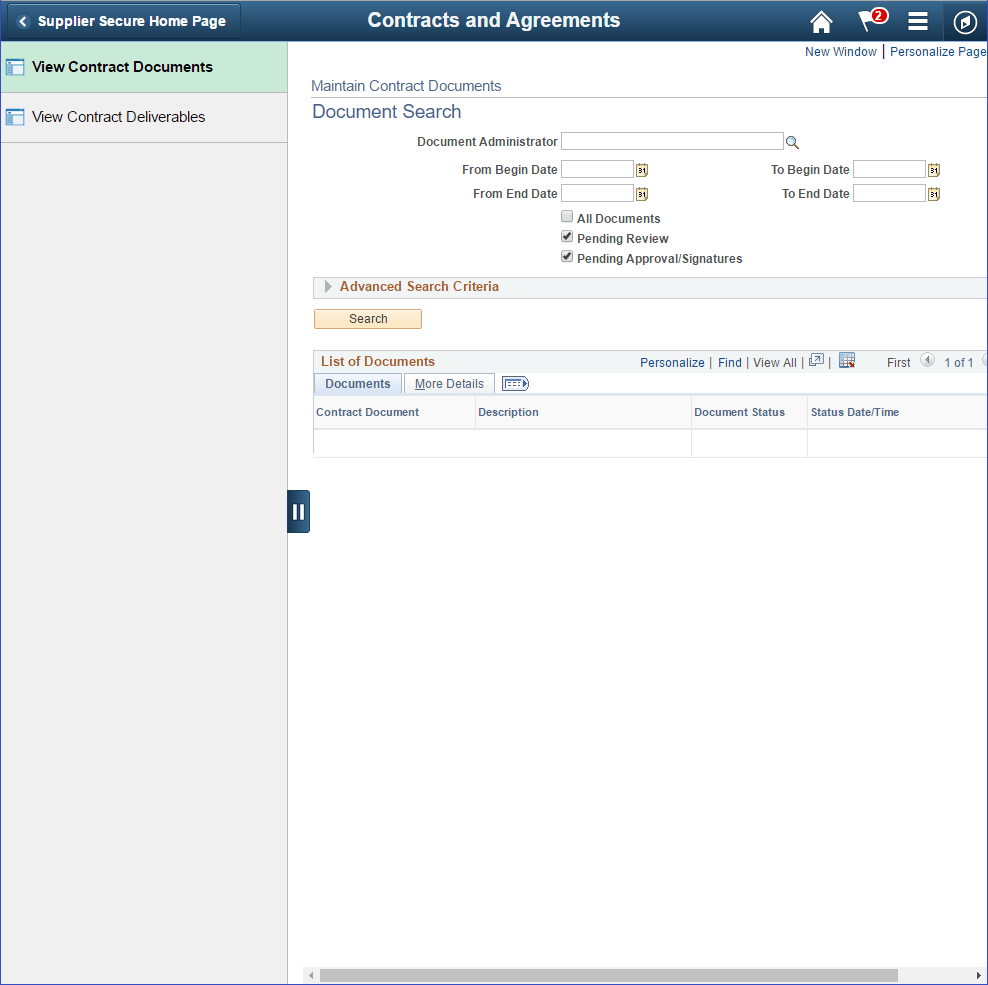Uncheck Pending Review

[567, 236]
